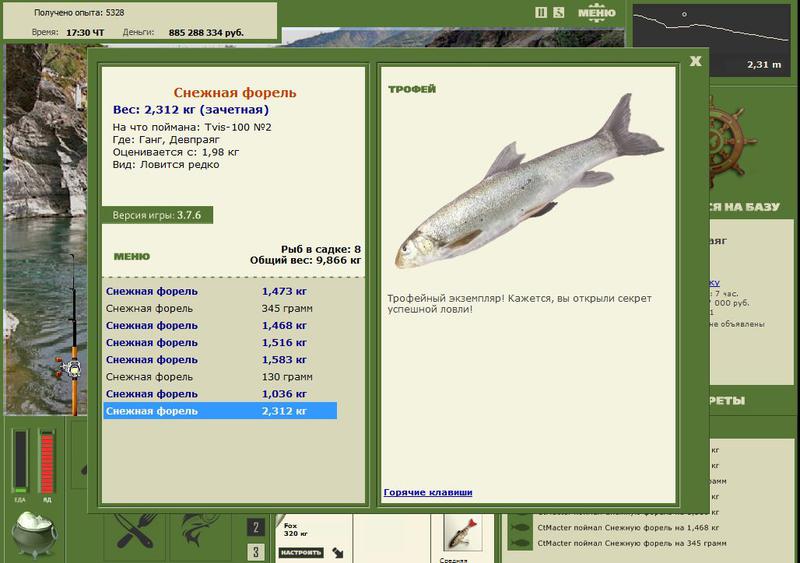Close the trophy dialog with X

[x=695, y=61]
